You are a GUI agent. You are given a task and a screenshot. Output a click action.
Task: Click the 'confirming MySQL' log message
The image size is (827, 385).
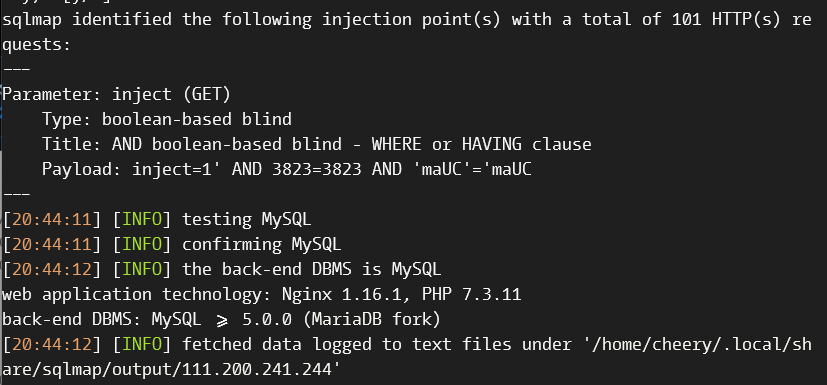(262, 244)
